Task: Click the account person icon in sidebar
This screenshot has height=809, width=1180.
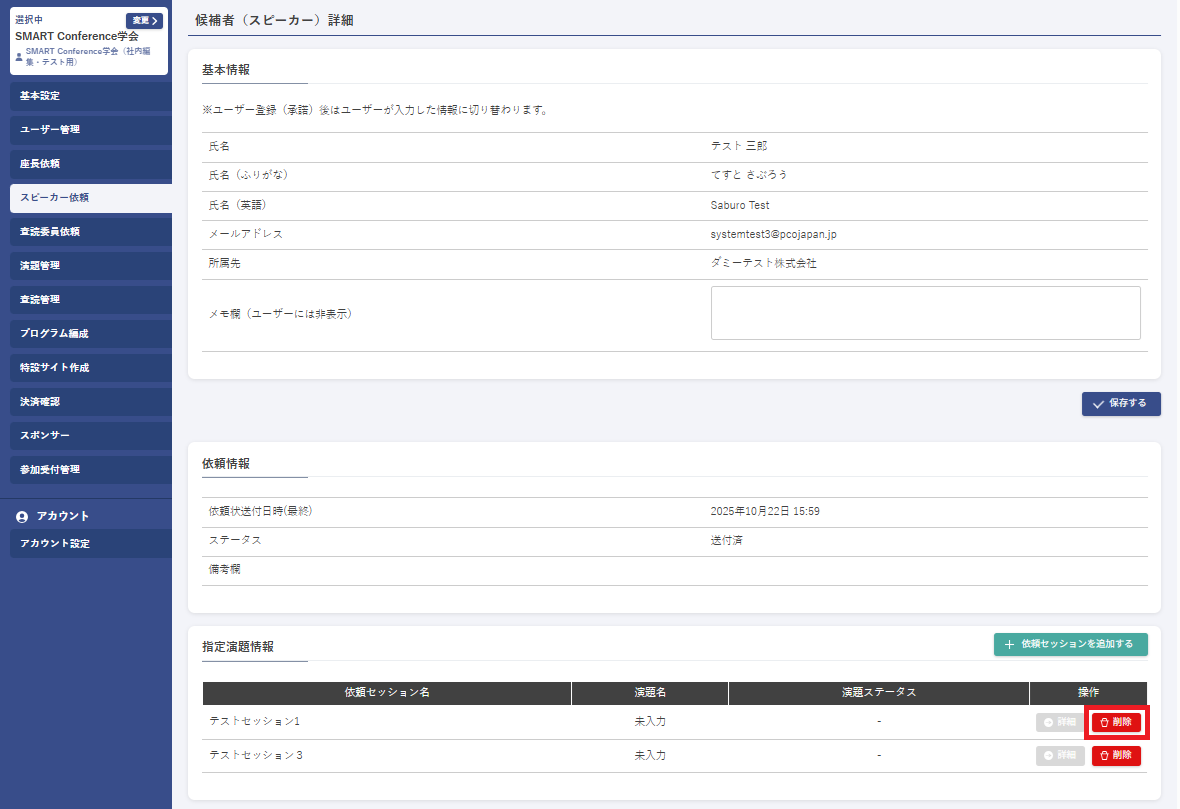Action: (22, 517)
